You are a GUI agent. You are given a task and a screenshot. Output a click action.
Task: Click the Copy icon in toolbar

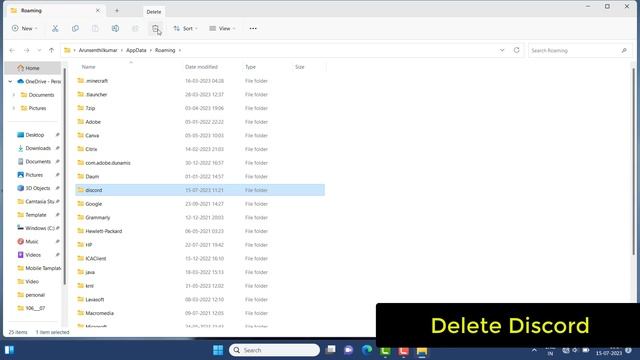(x=75, y=29)
